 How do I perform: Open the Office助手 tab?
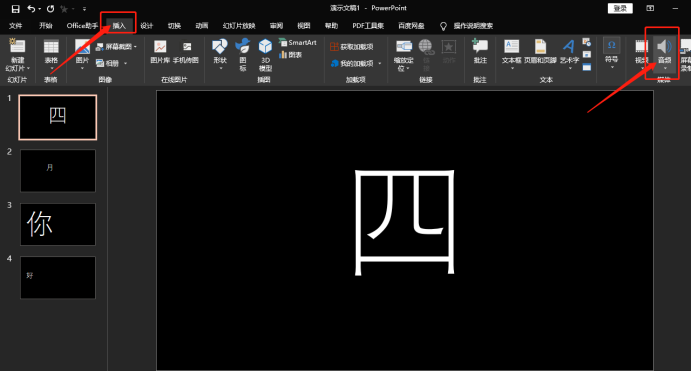point(82,26)
